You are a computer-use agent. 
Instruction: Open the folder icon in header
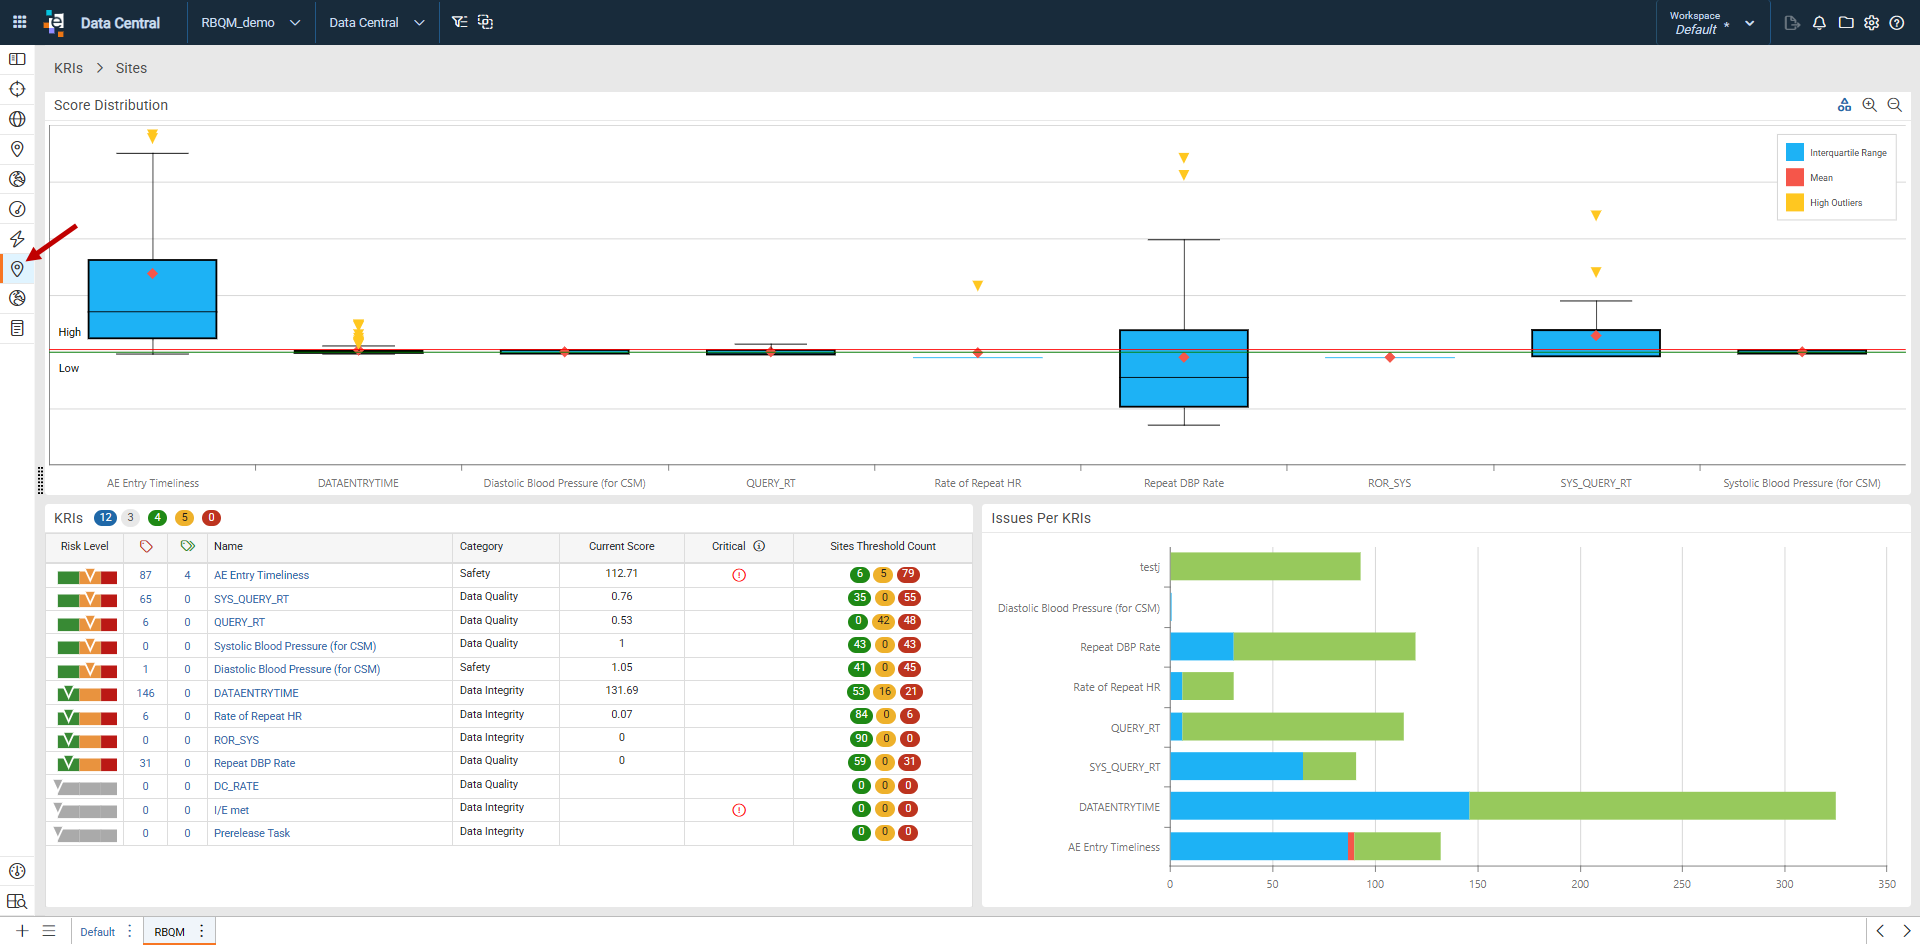point(1846,22)
